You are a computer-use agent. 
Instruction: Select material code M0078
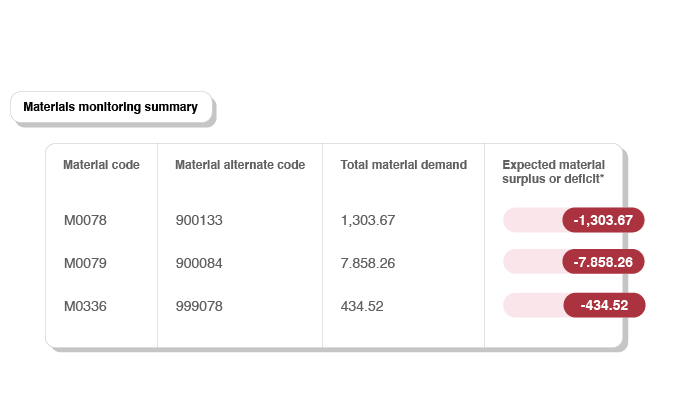click(85, 220)
